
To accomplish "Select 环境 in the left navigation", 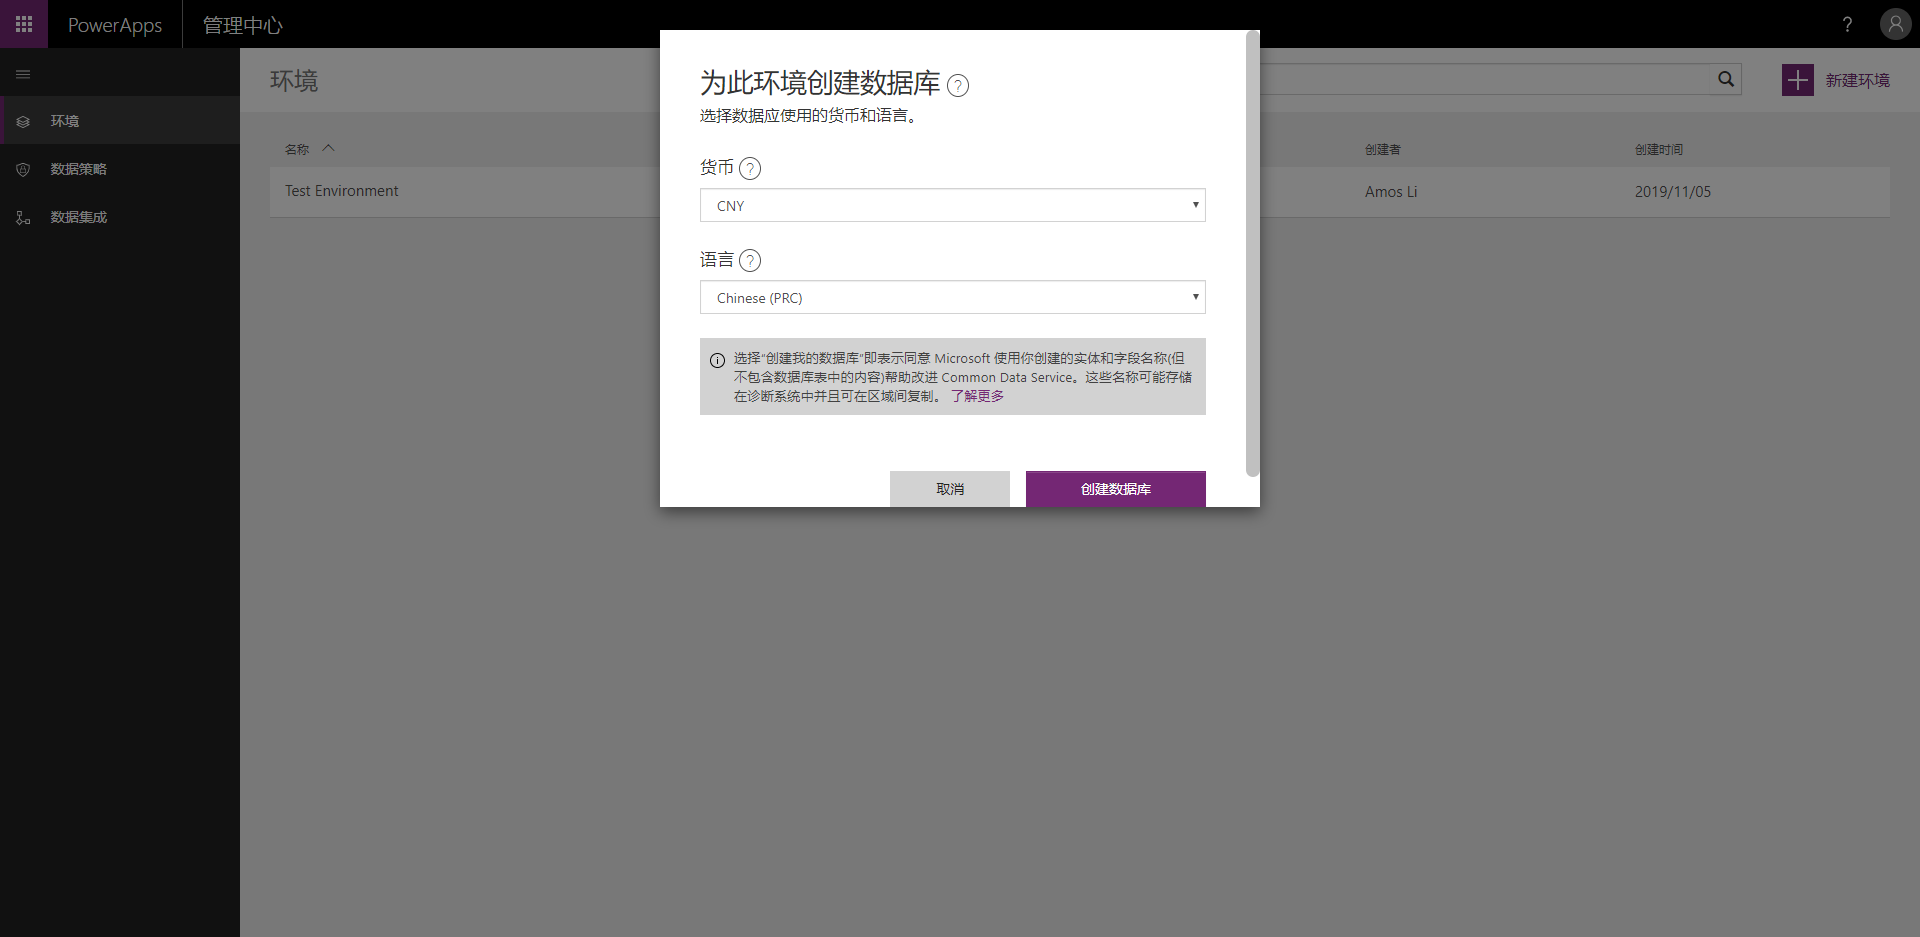I will click(x=64, y=121).
